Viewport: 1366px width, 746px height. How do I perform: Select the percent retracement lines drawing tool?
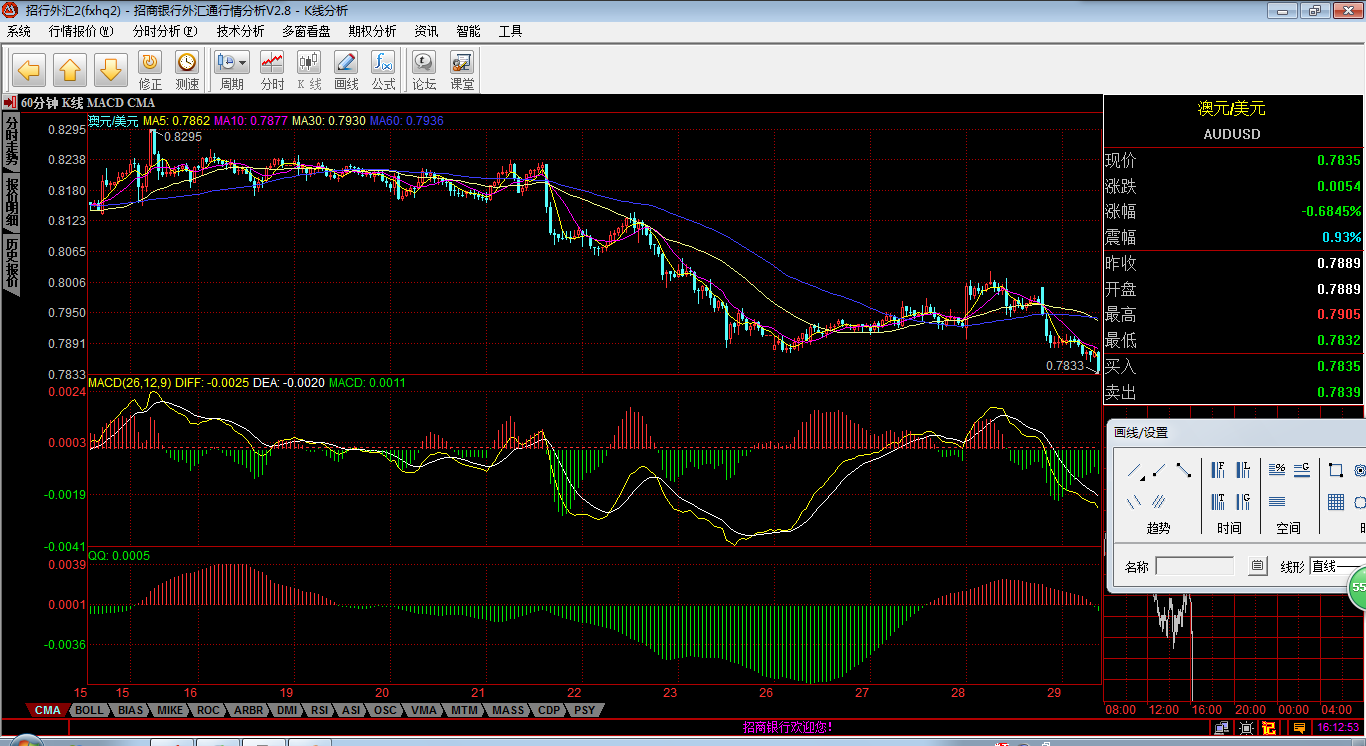tap(1277, 470)
